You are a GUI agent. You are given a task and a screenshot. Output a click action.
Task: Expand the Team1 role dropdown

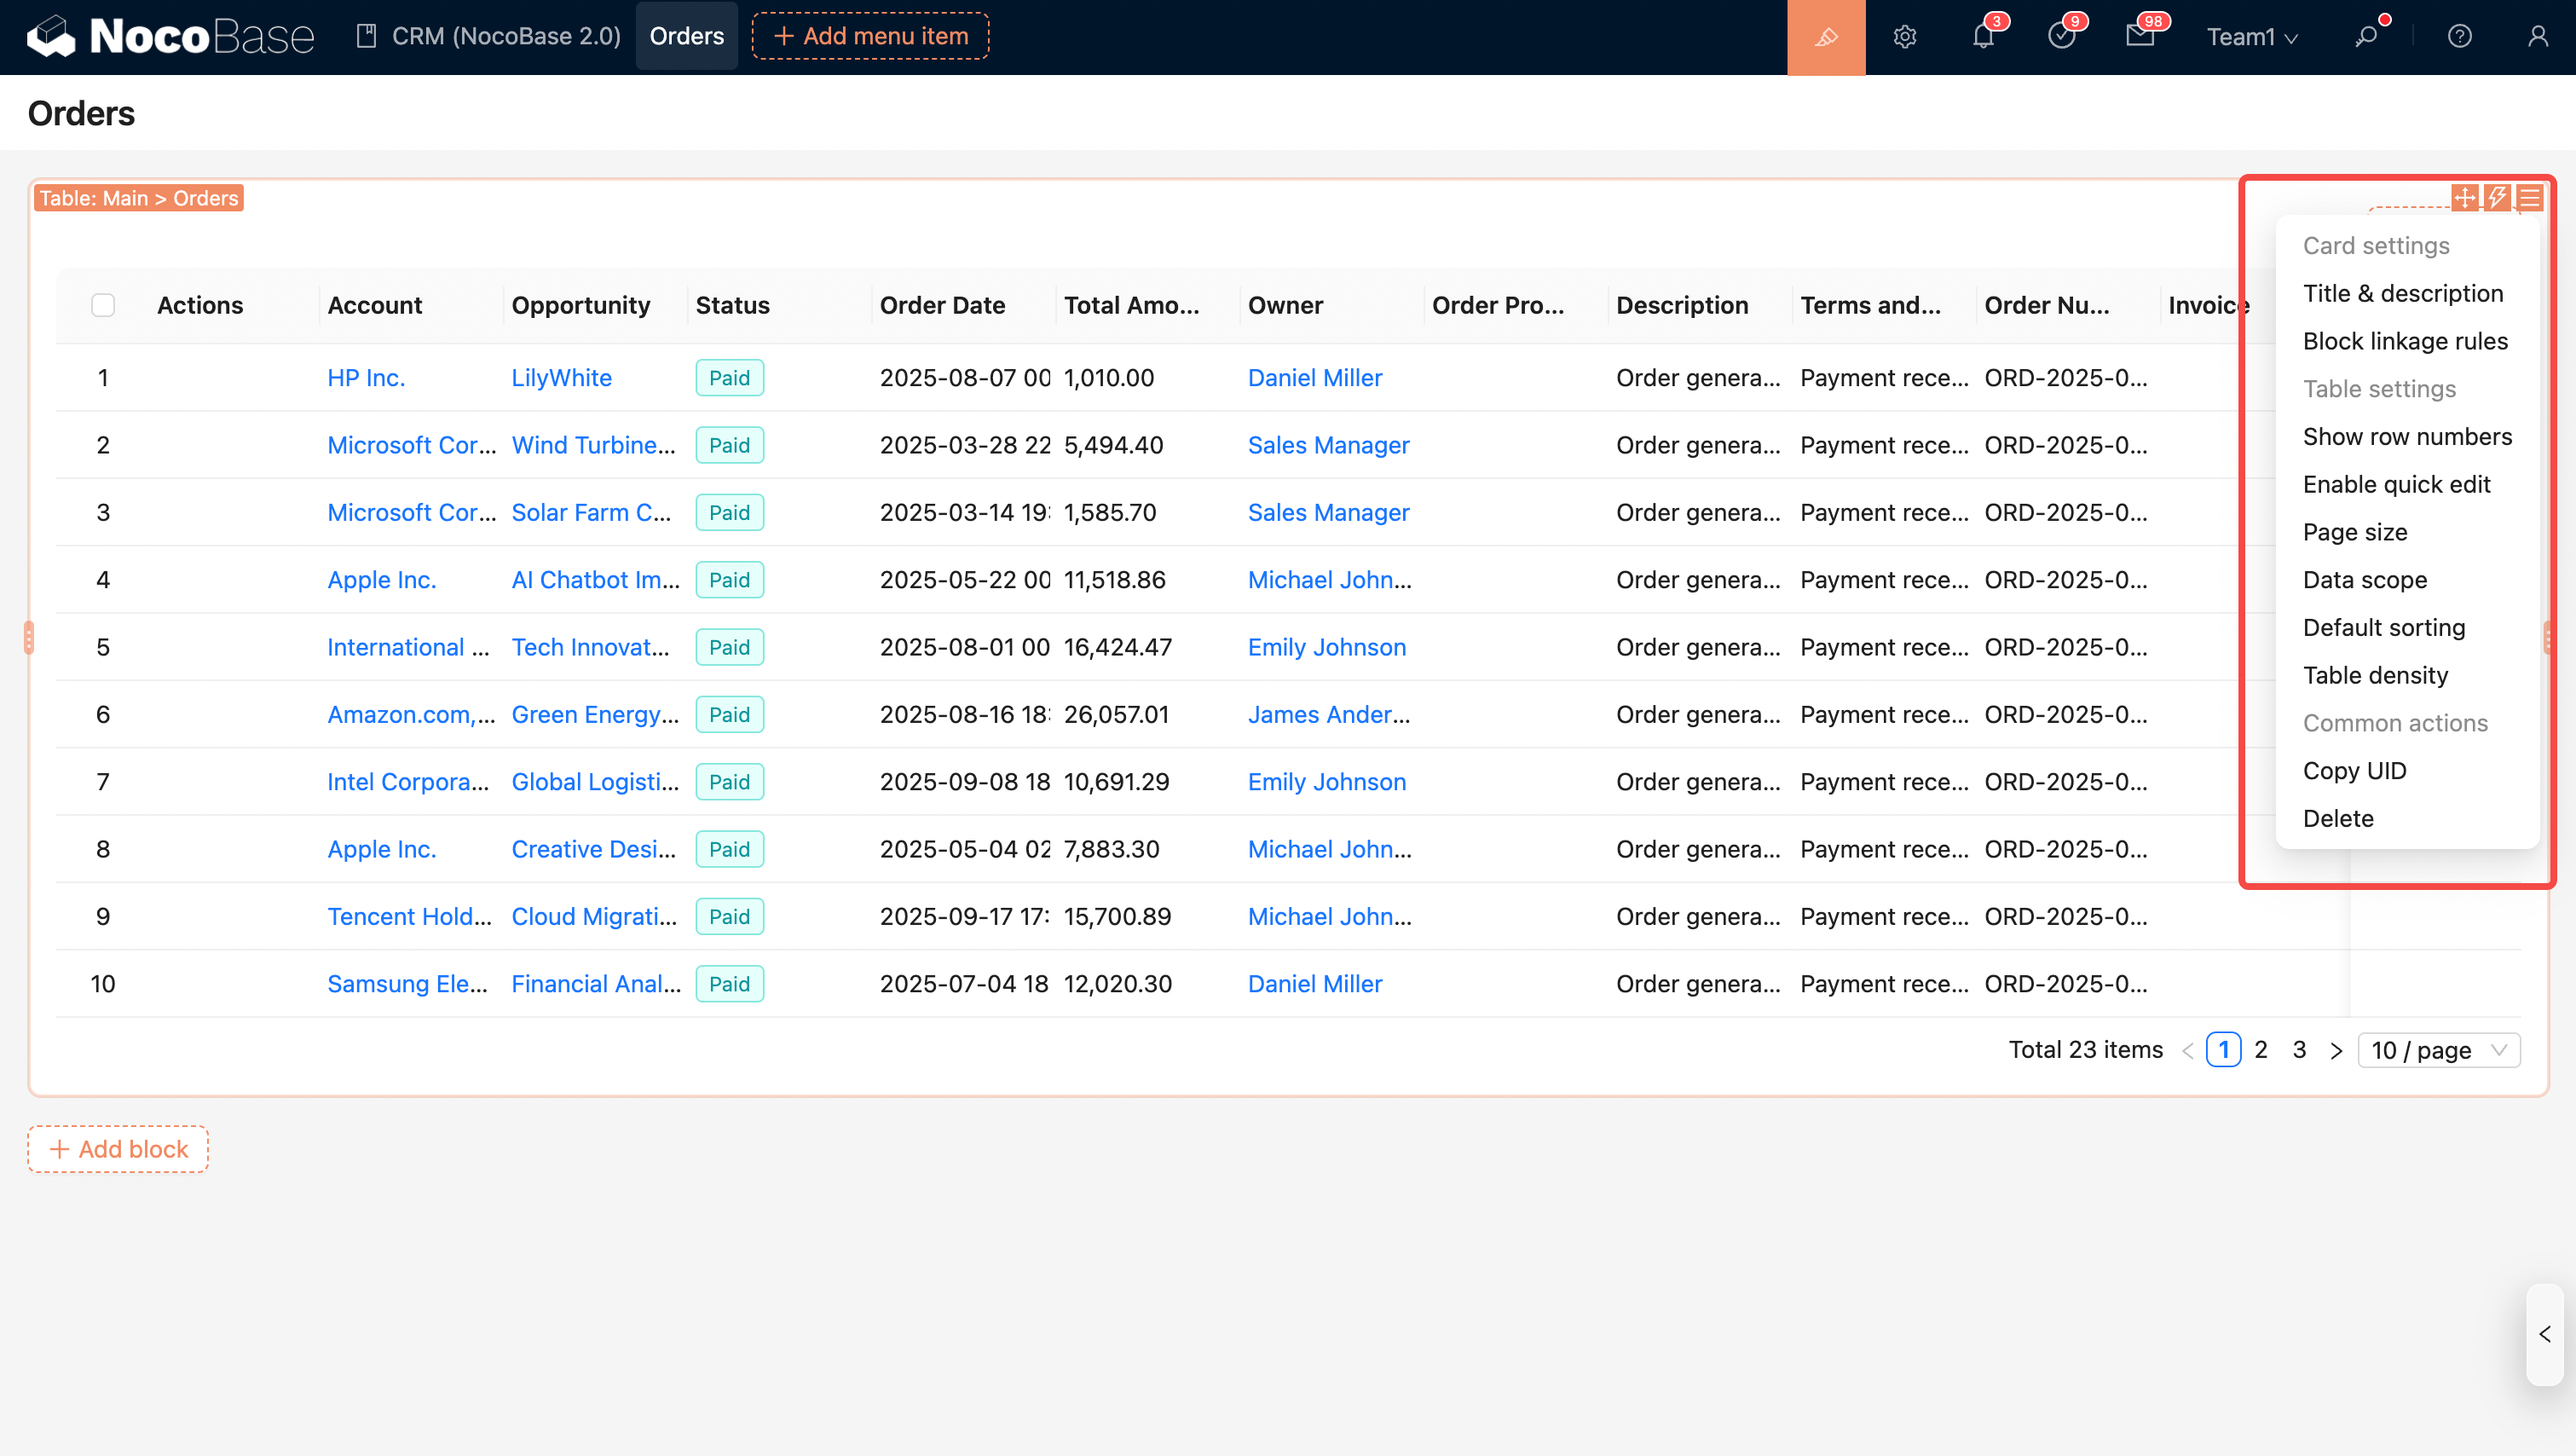[2251, 37]
